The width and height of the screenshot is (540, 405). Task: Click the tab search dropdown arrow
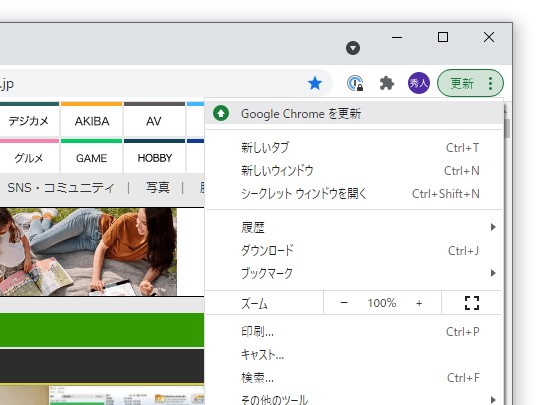(353, 48)
